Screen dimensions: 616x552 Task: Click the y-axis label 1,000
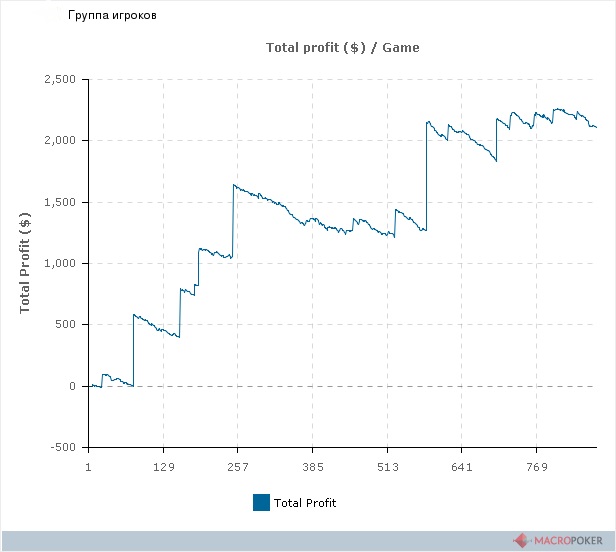[60, 263]
